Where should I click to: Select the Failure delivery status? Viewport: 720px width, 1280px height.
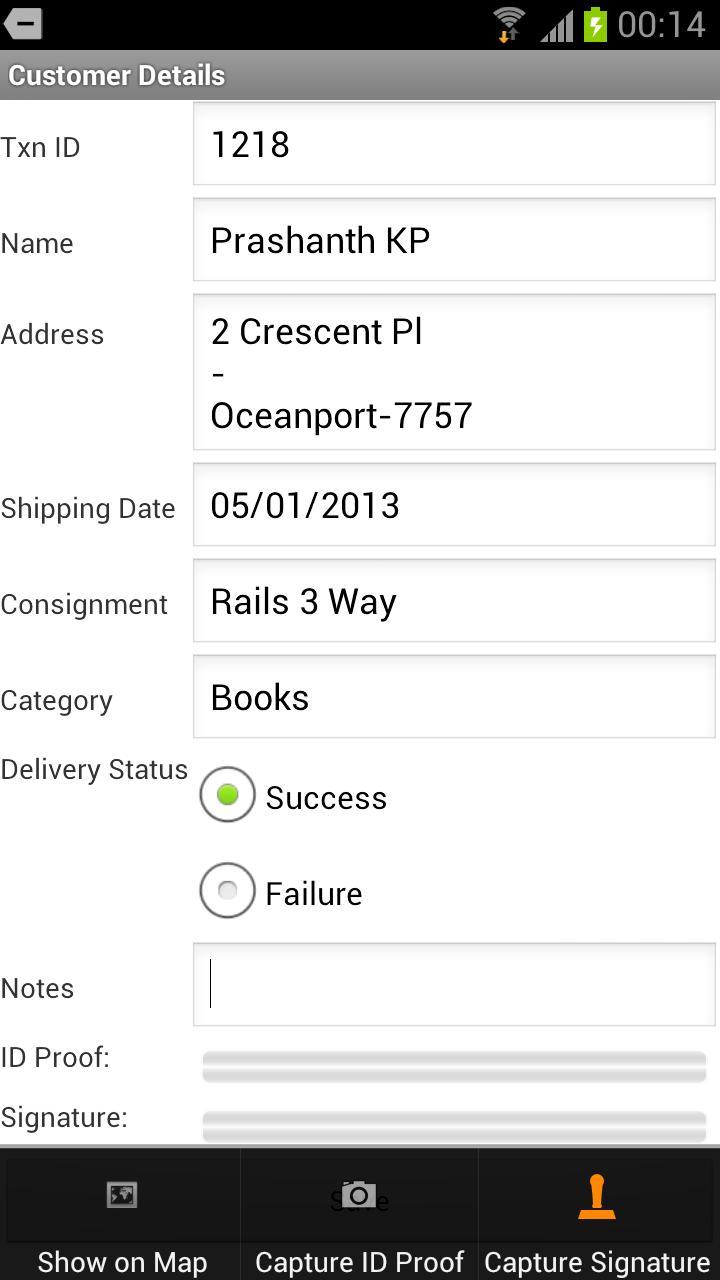(x=228, y=891)
